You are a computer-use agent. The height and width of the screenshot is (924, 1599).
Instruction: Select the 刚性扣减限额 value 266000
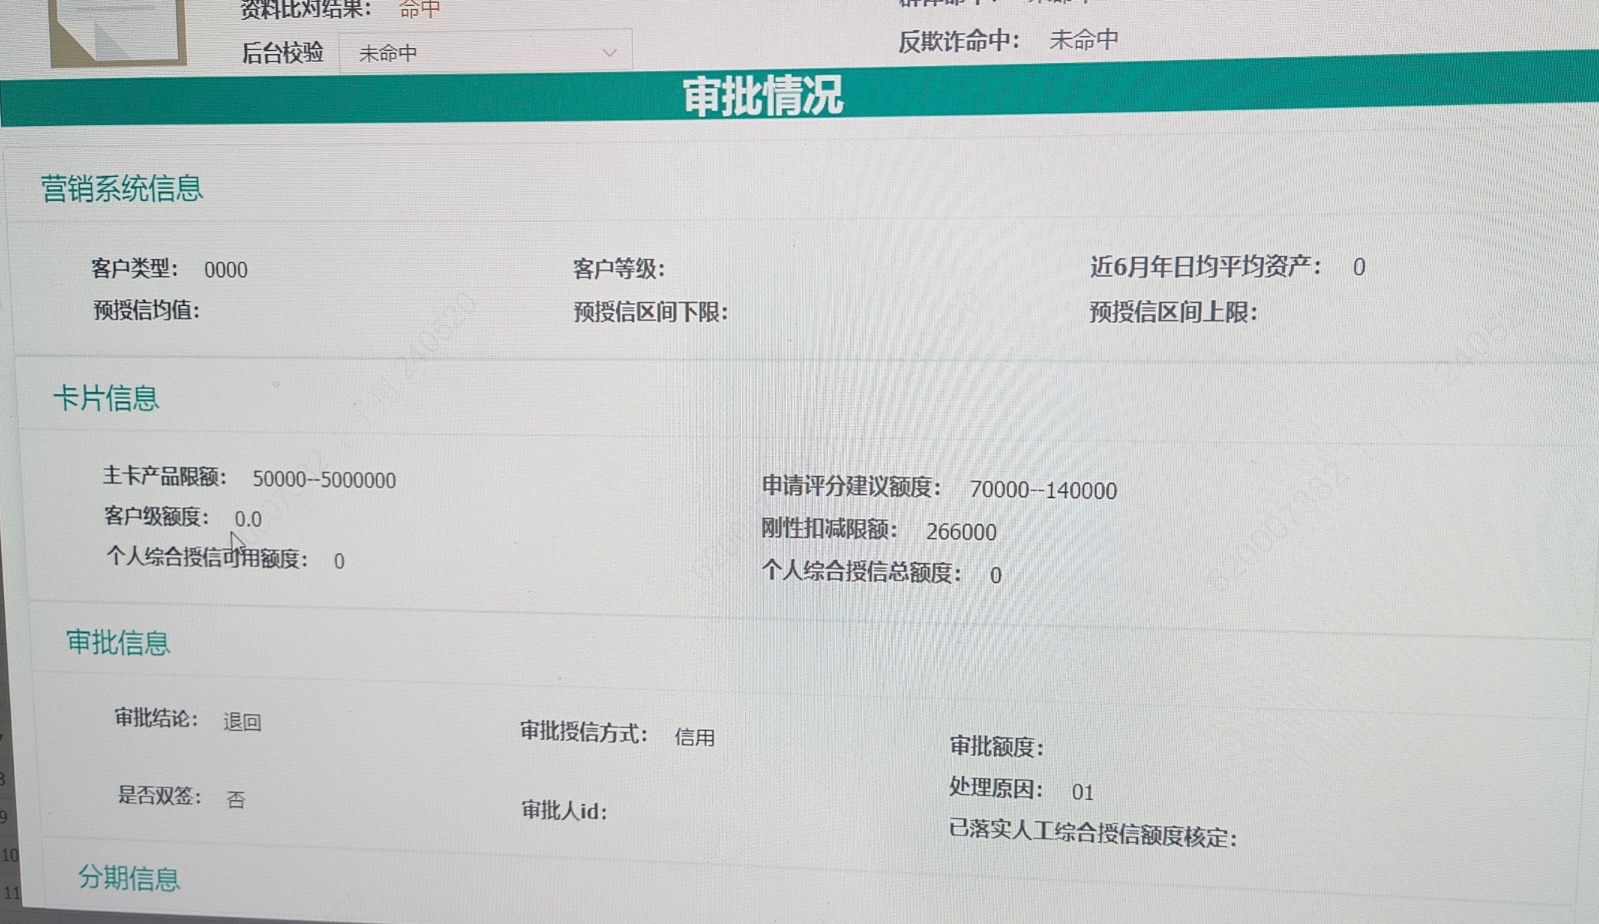(x=961, y=532)
